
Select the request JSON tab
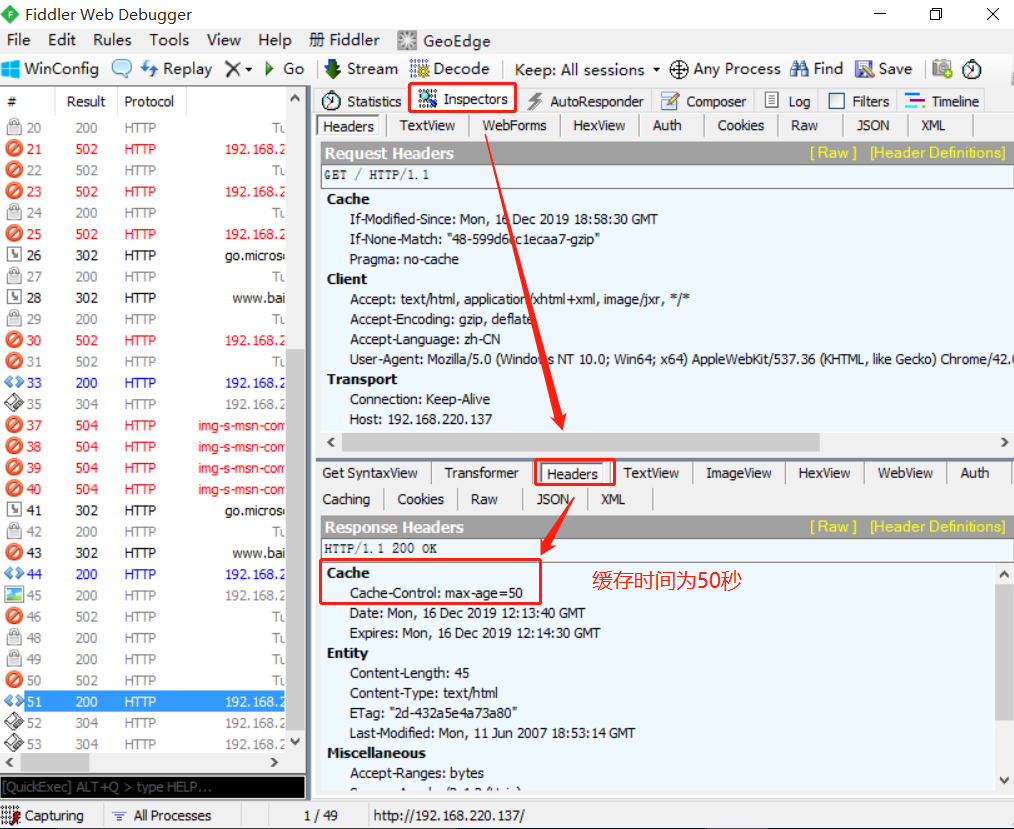pyautogui.click(x=872, y=125)
